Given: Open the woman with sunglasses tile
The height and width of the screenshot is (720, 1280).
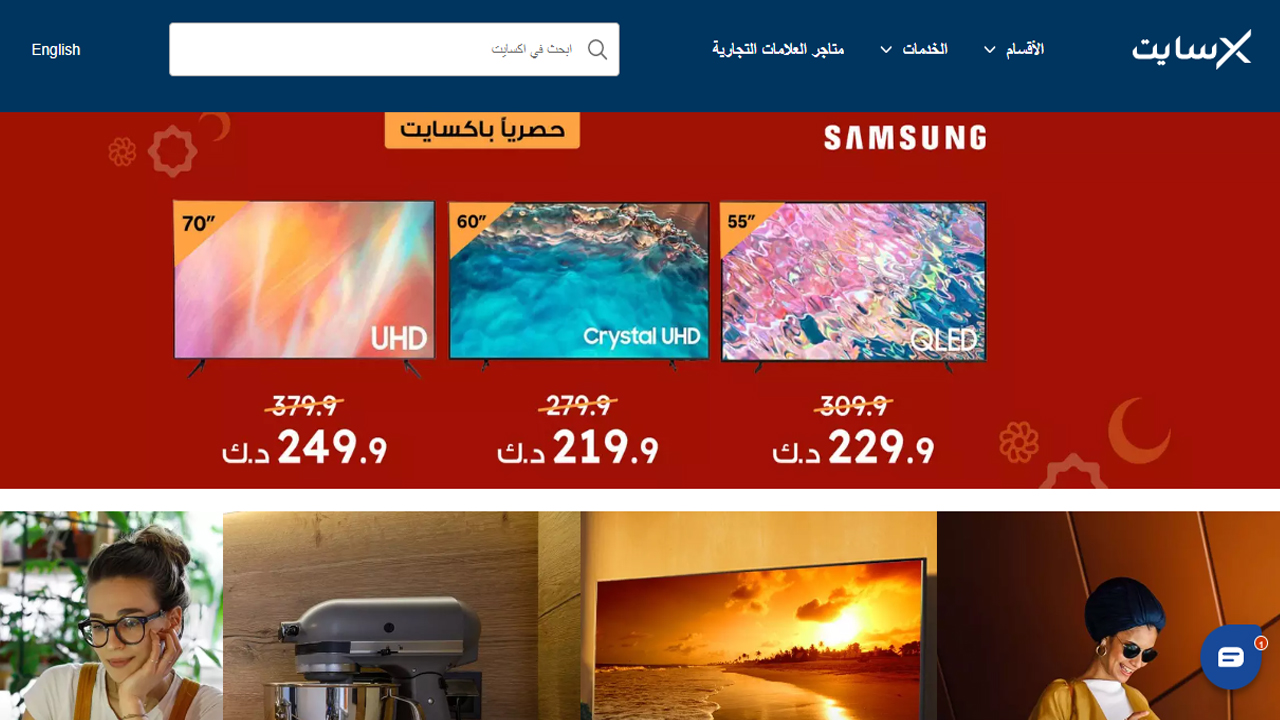Looking at the screenshot, I should coord(1108,616).
